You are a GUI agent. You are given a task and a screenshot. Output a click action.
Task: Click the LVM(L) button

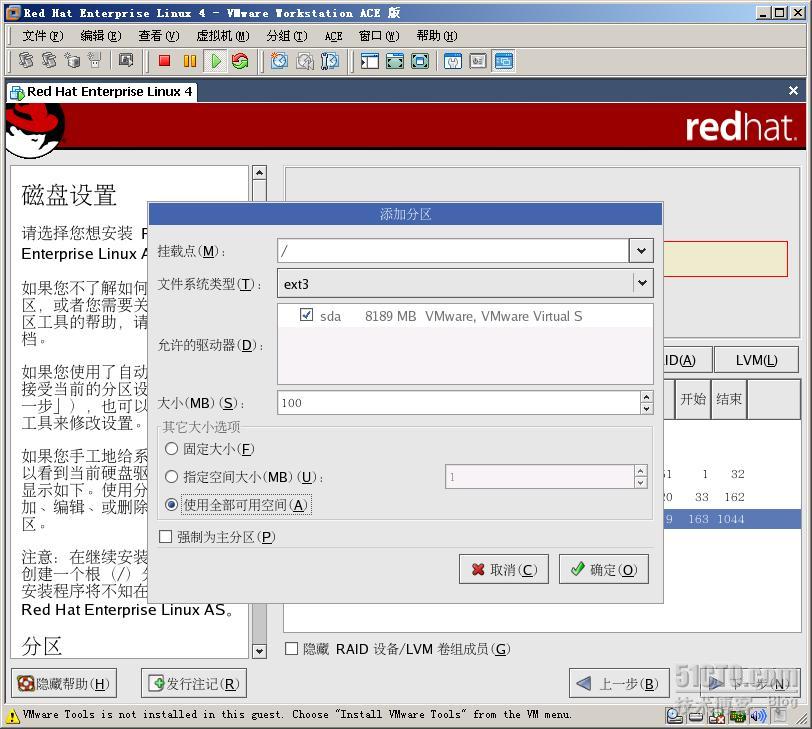(756, 360)
